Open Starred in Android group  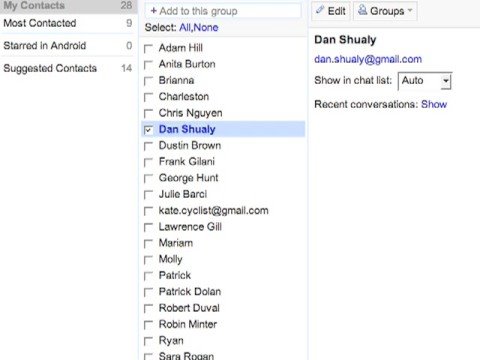68,46
